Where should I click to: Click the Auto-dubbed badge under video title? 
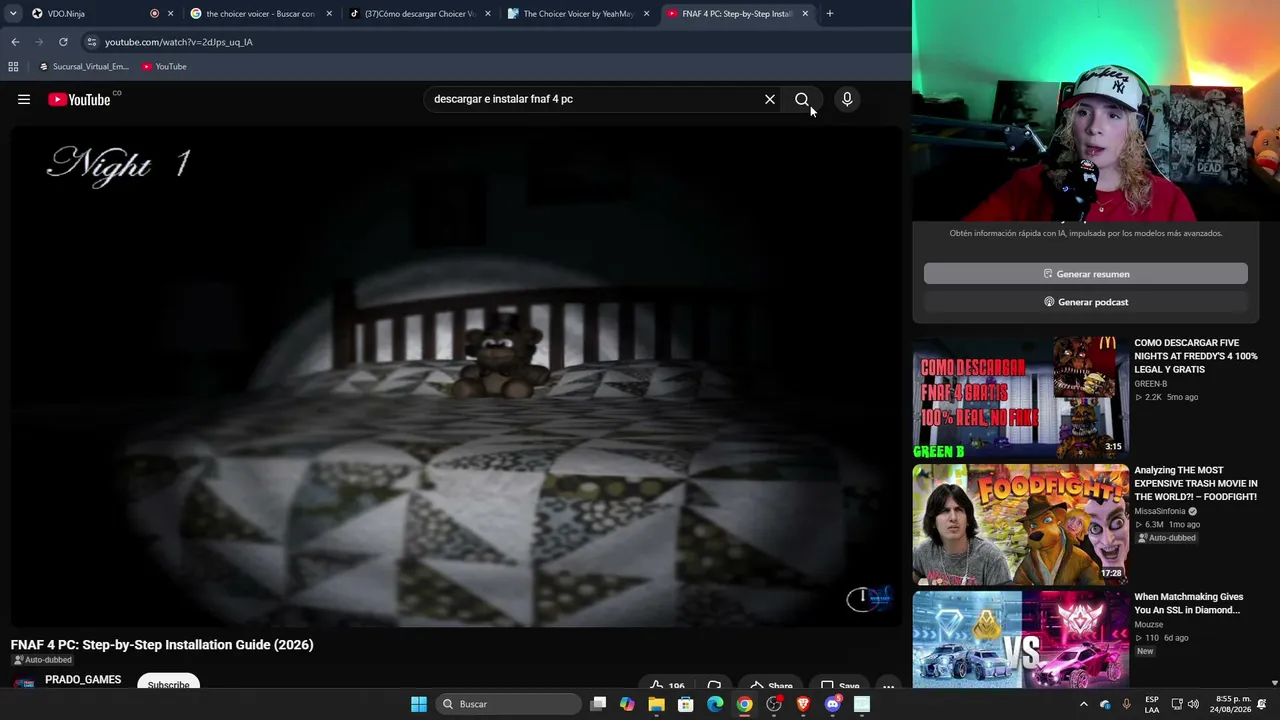point(42,660)
